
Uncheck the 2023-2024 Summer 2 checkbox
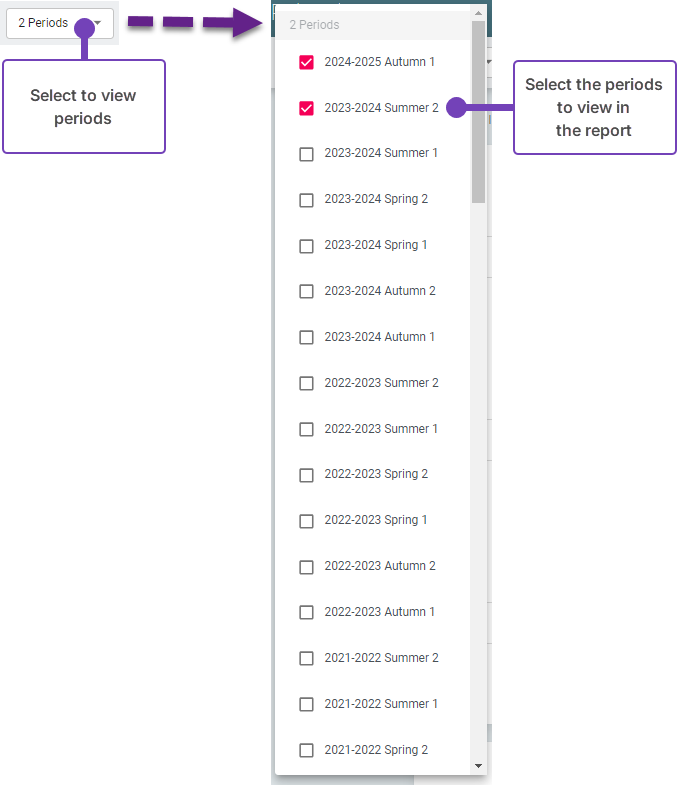point(307,108)
